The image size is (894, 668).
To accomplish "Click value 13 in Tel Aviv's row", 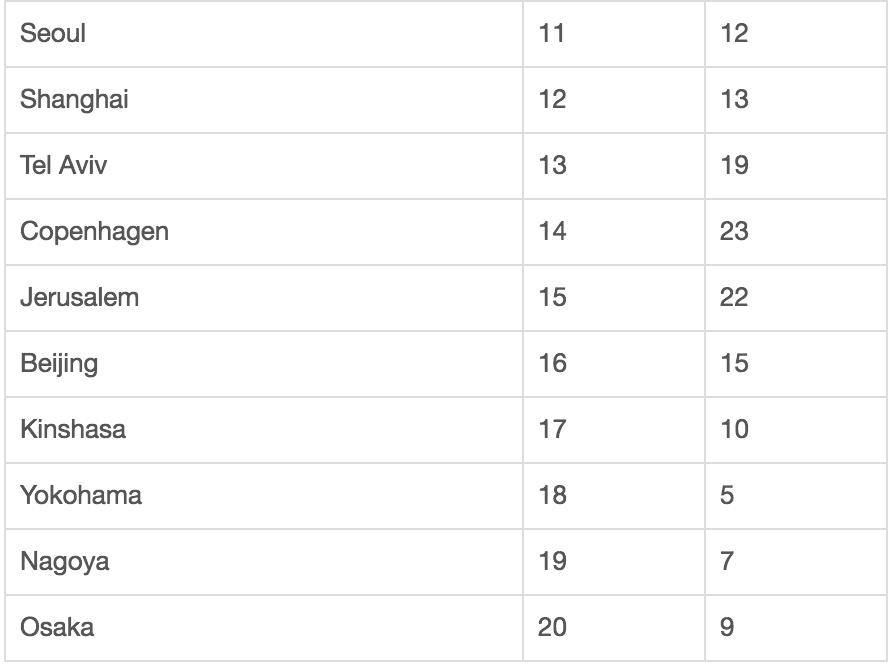I will [552, 166].
